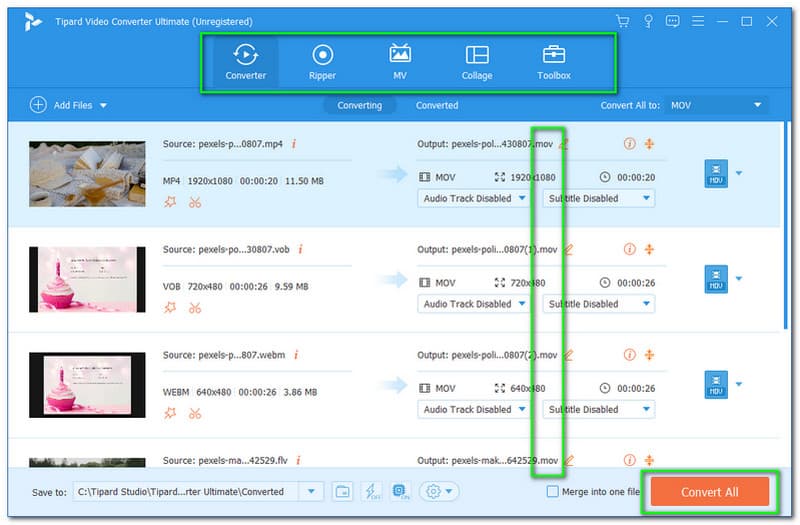Image resolution: width=800 pixels, height=525 pixels.
Task: Expand Subtitle Disabled dropdown for WEBM video
Action: 599,409
